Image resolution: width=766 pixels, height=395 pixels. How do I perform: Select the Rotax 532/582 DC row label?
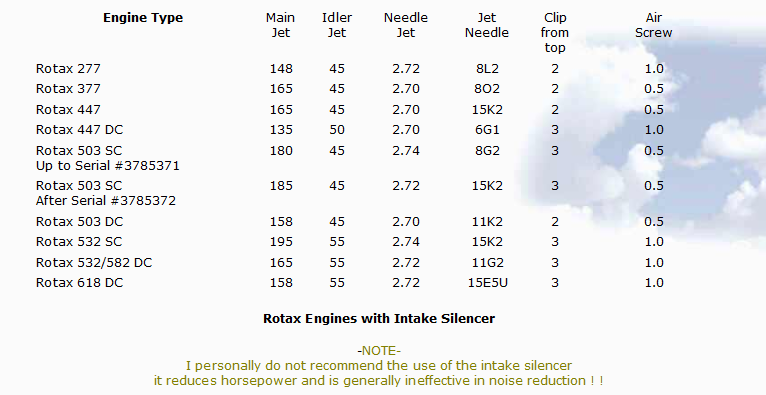pyautogui.click(x=94, y=263)
